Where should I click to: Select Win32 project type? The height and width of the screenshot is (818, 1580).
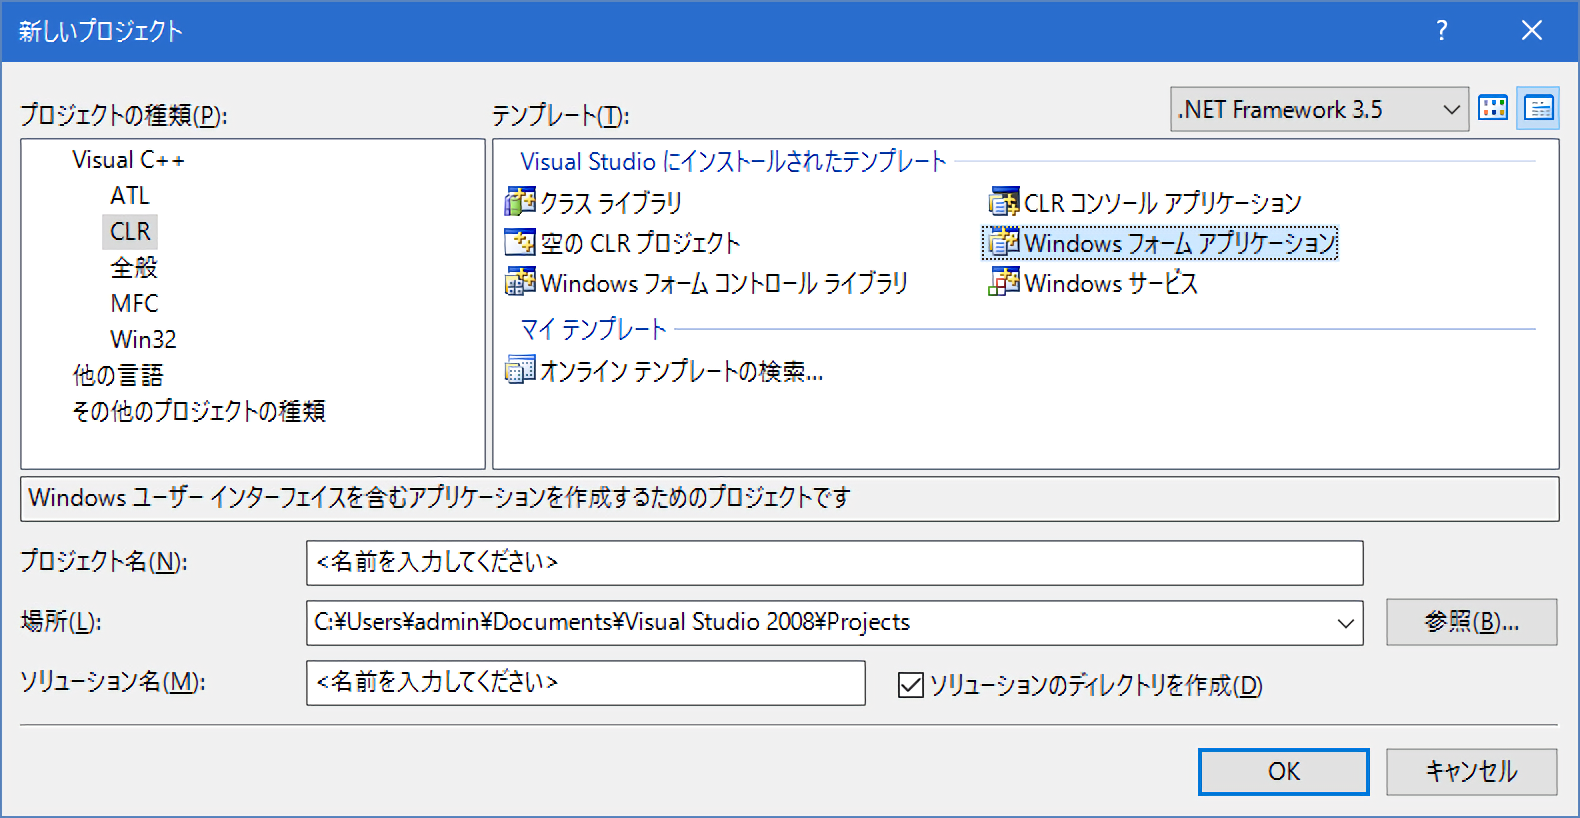143,339
